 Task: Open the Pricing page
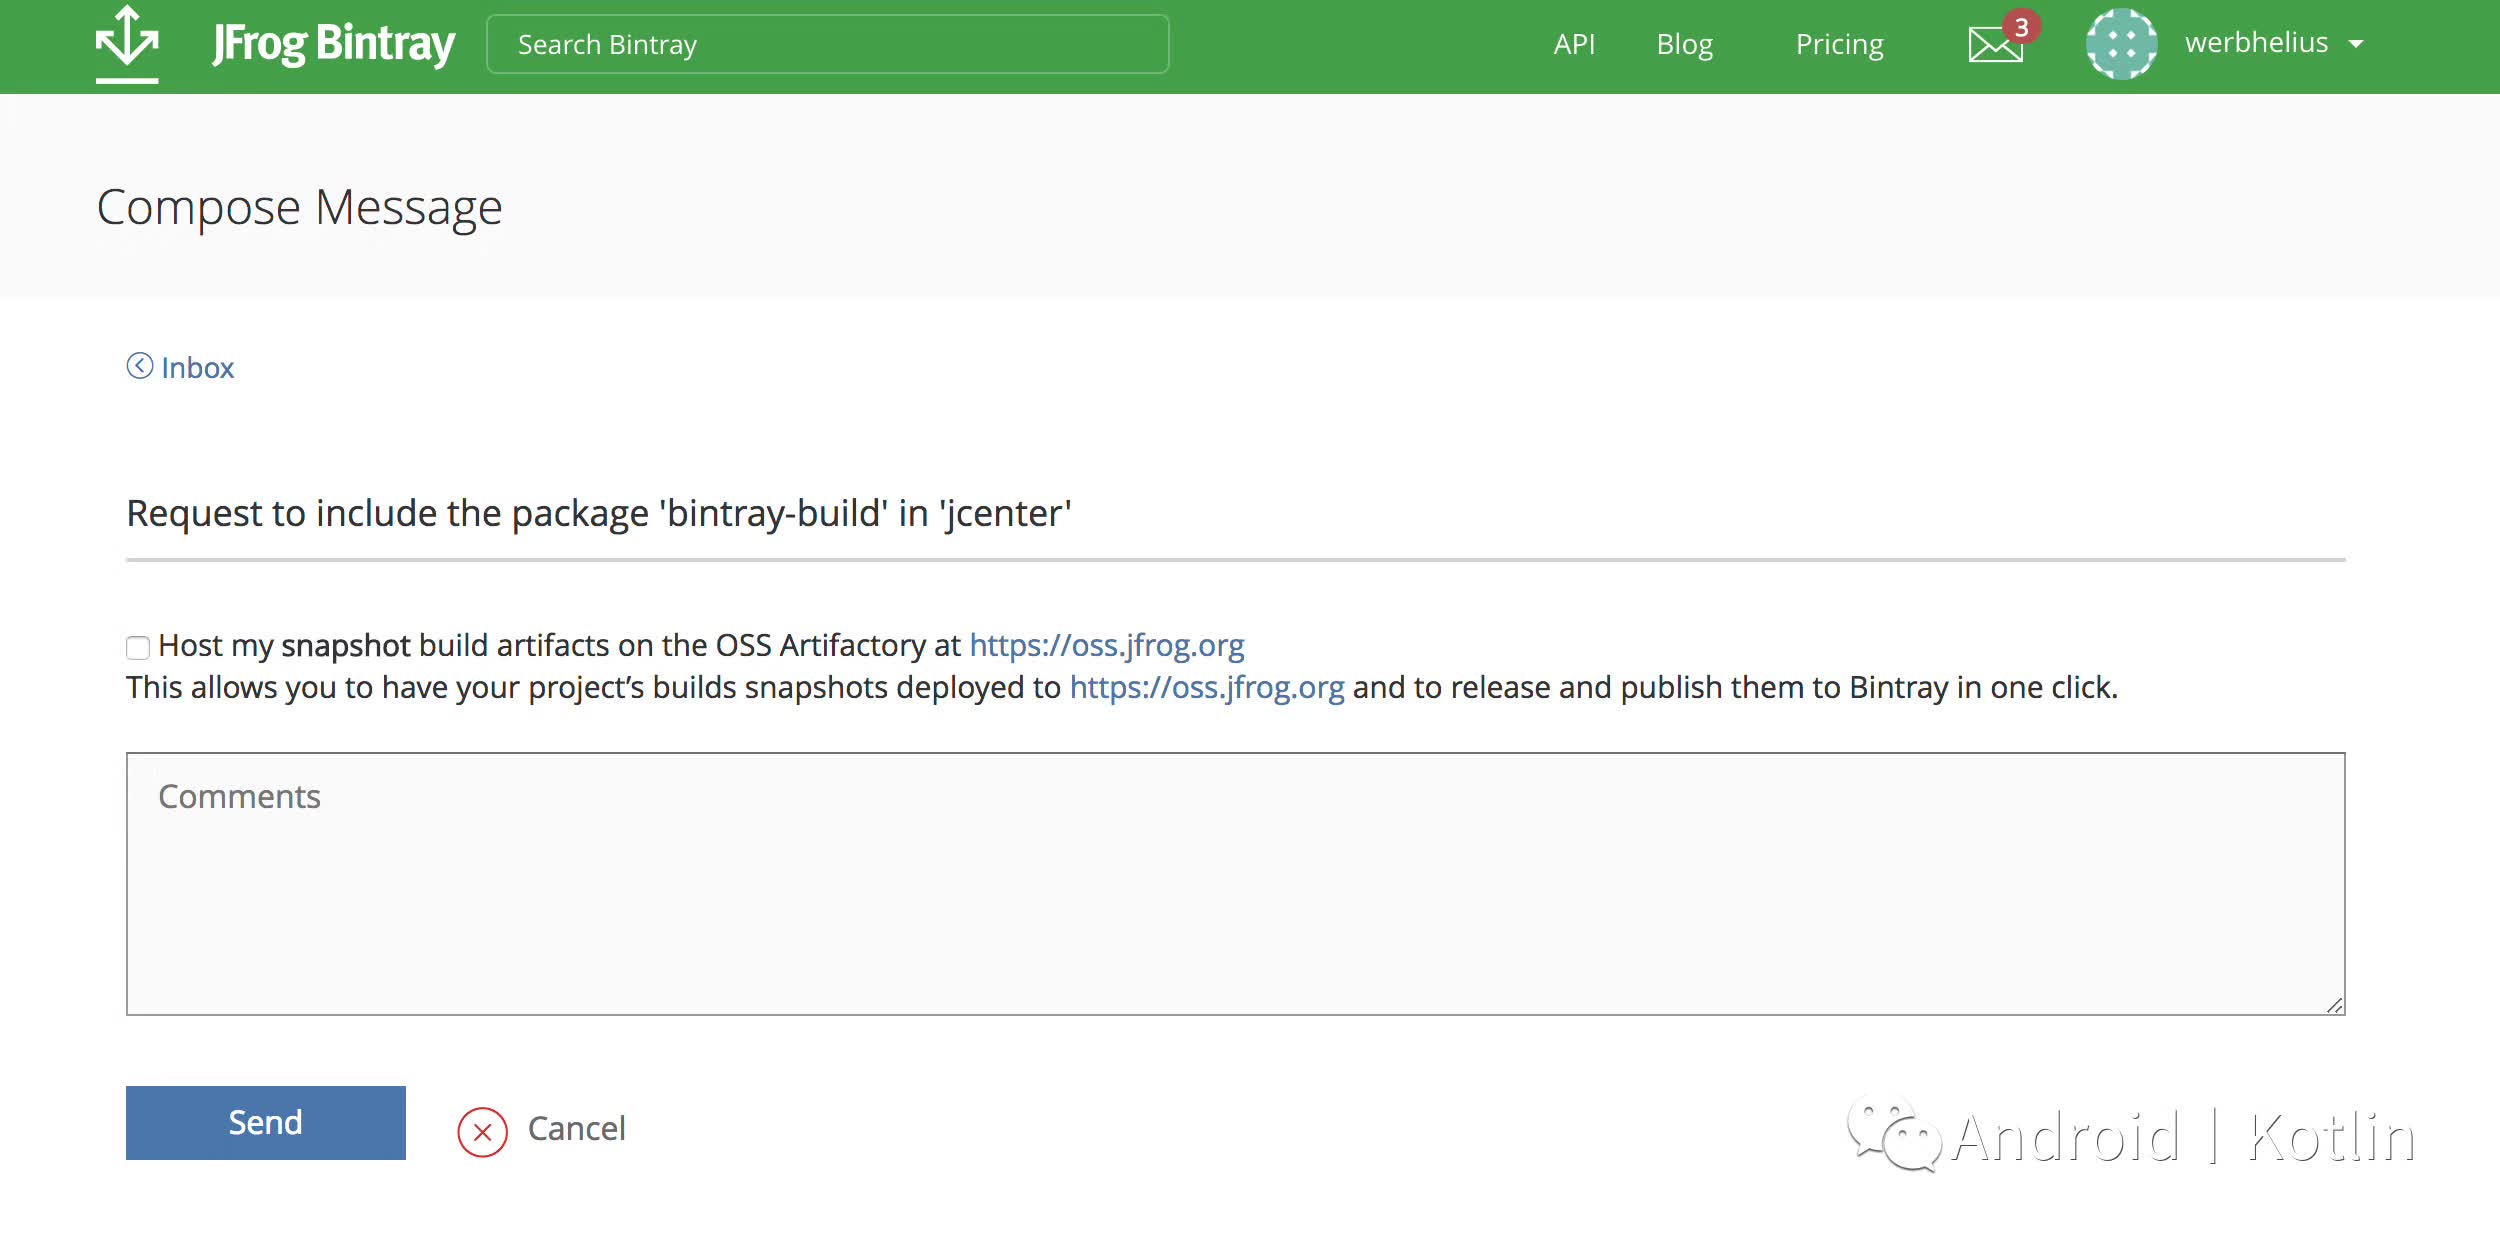(x=1839, y=44)
